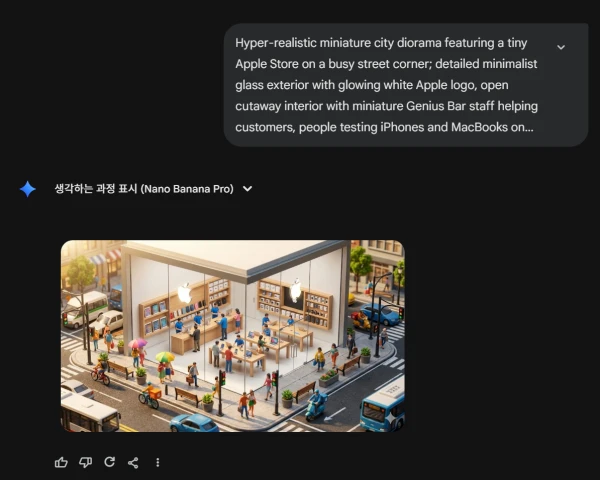Share the response with share icon
Image resolution: width=600 pixels, height=480 pixels.
(x=133, y=462)
